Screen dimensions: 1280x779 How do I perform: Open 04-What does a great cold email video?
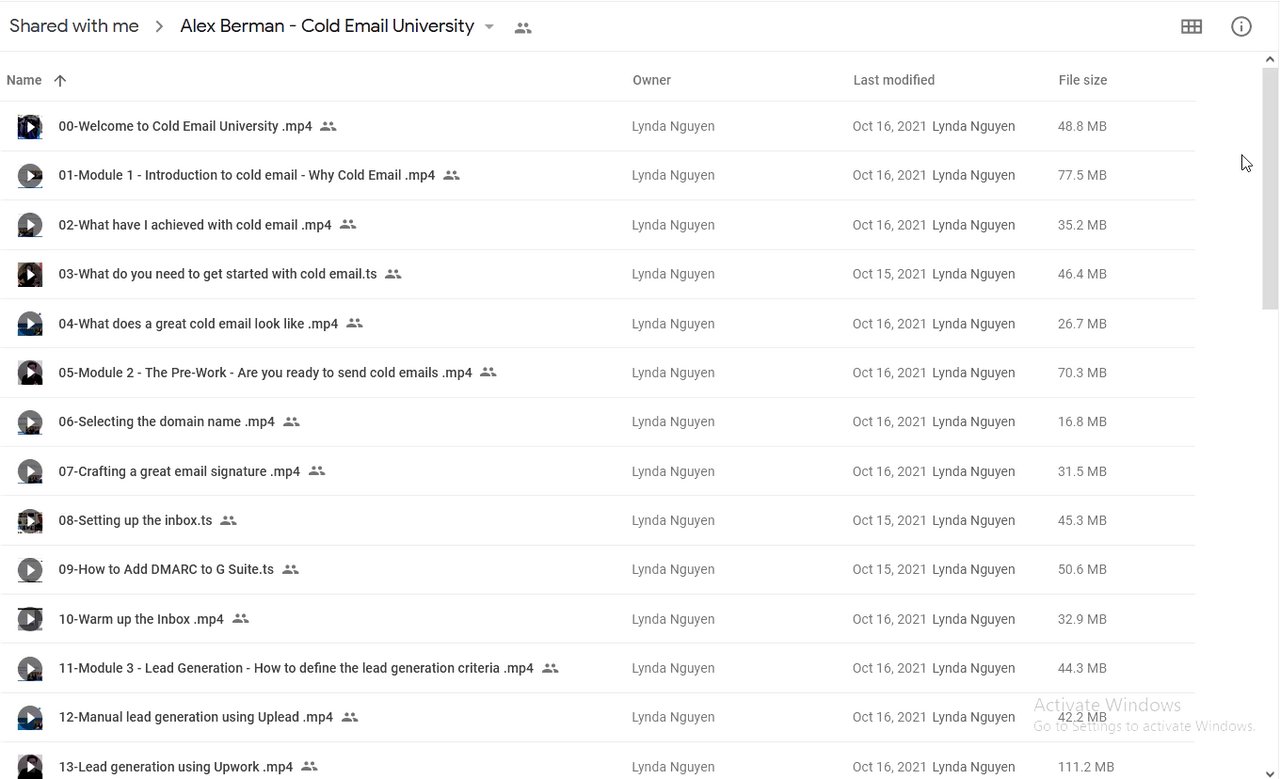pos(198,324)
